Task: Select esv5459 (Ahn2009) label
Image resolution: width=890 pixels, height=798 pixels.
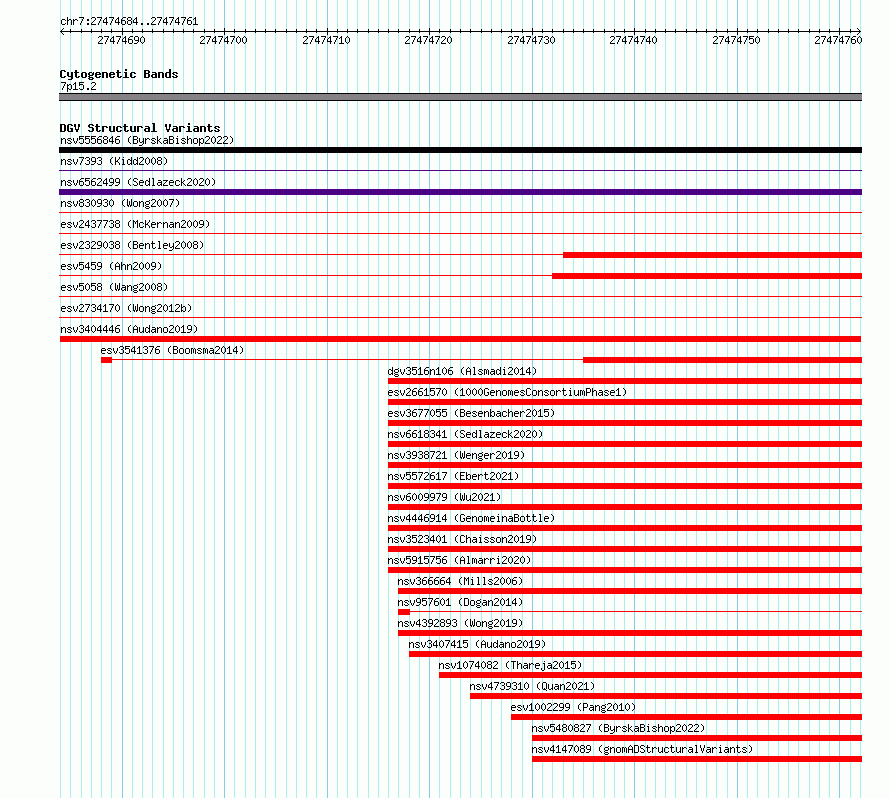Action: 111,266
